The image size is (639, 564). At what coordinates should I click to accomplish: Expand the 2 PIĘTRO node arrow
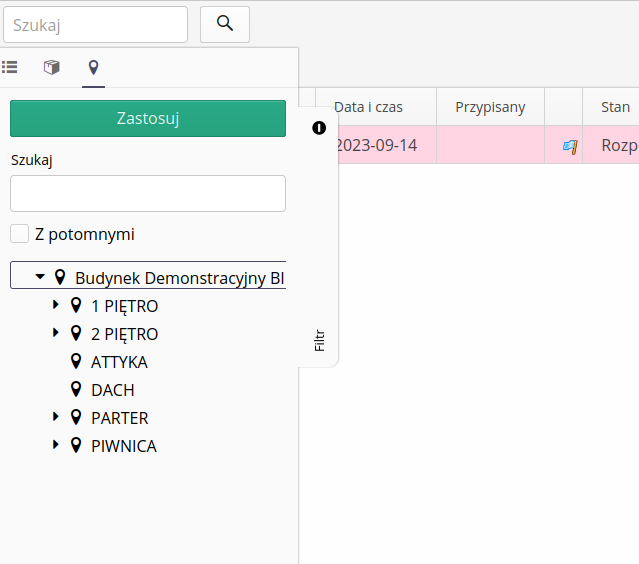click(56, 333)
